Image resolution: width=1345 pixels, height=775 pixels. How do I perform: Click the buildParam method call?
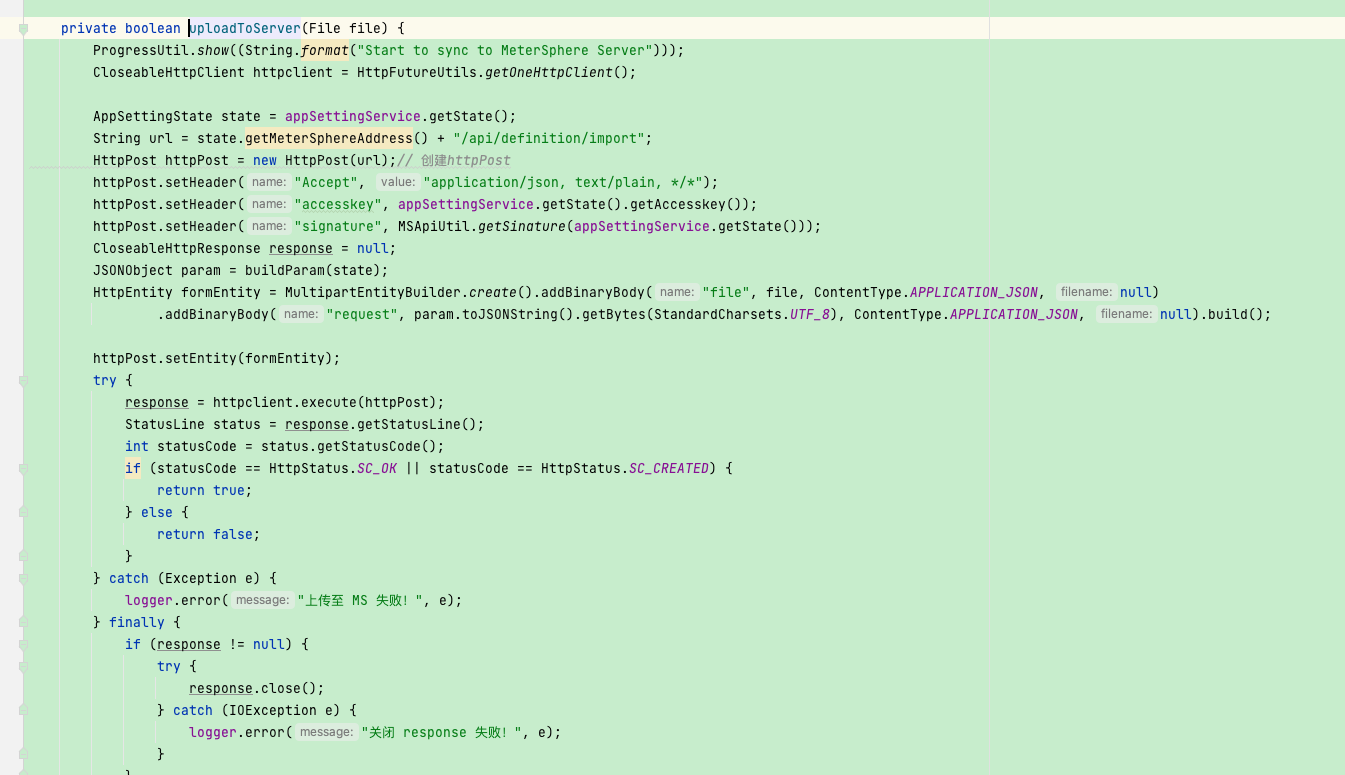click(285, 270)
